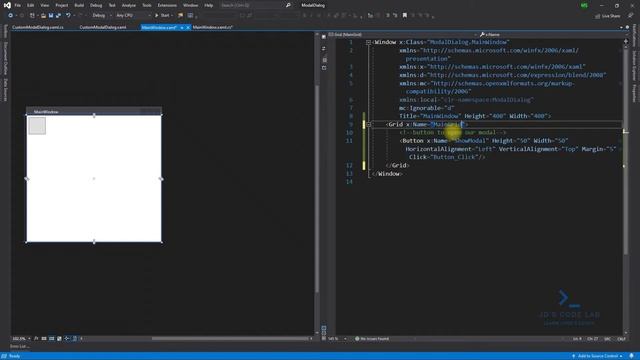
Task: Collapse the Grid element outline
Action: [x=368, y=124]
